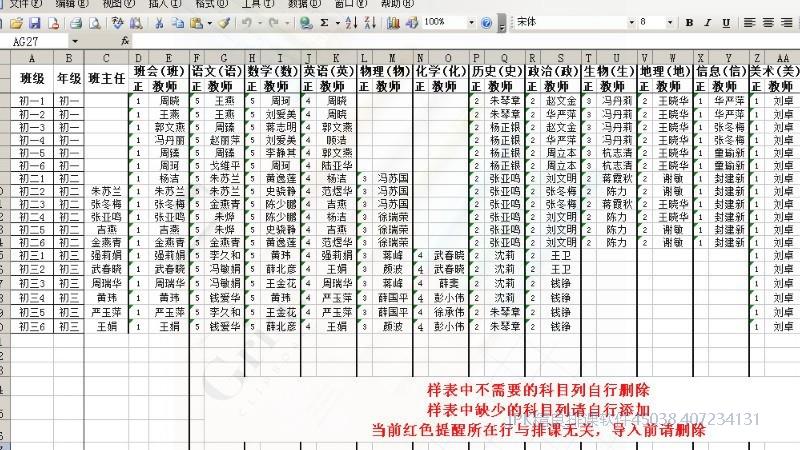Open the 视图(V) menu
The height and width of the screenshot is (450, 800).
click(118, 4)
